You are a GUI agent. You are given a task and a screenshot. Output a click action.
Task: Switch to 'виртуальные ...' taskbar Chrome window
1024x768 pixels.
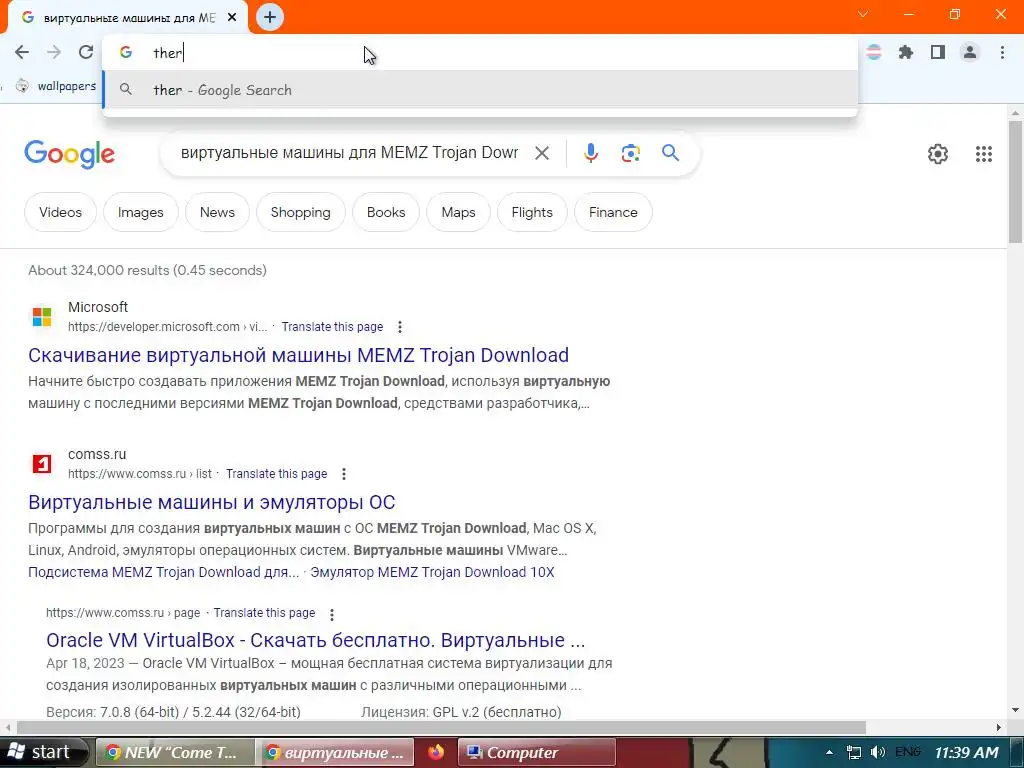(x=335, y=752)
